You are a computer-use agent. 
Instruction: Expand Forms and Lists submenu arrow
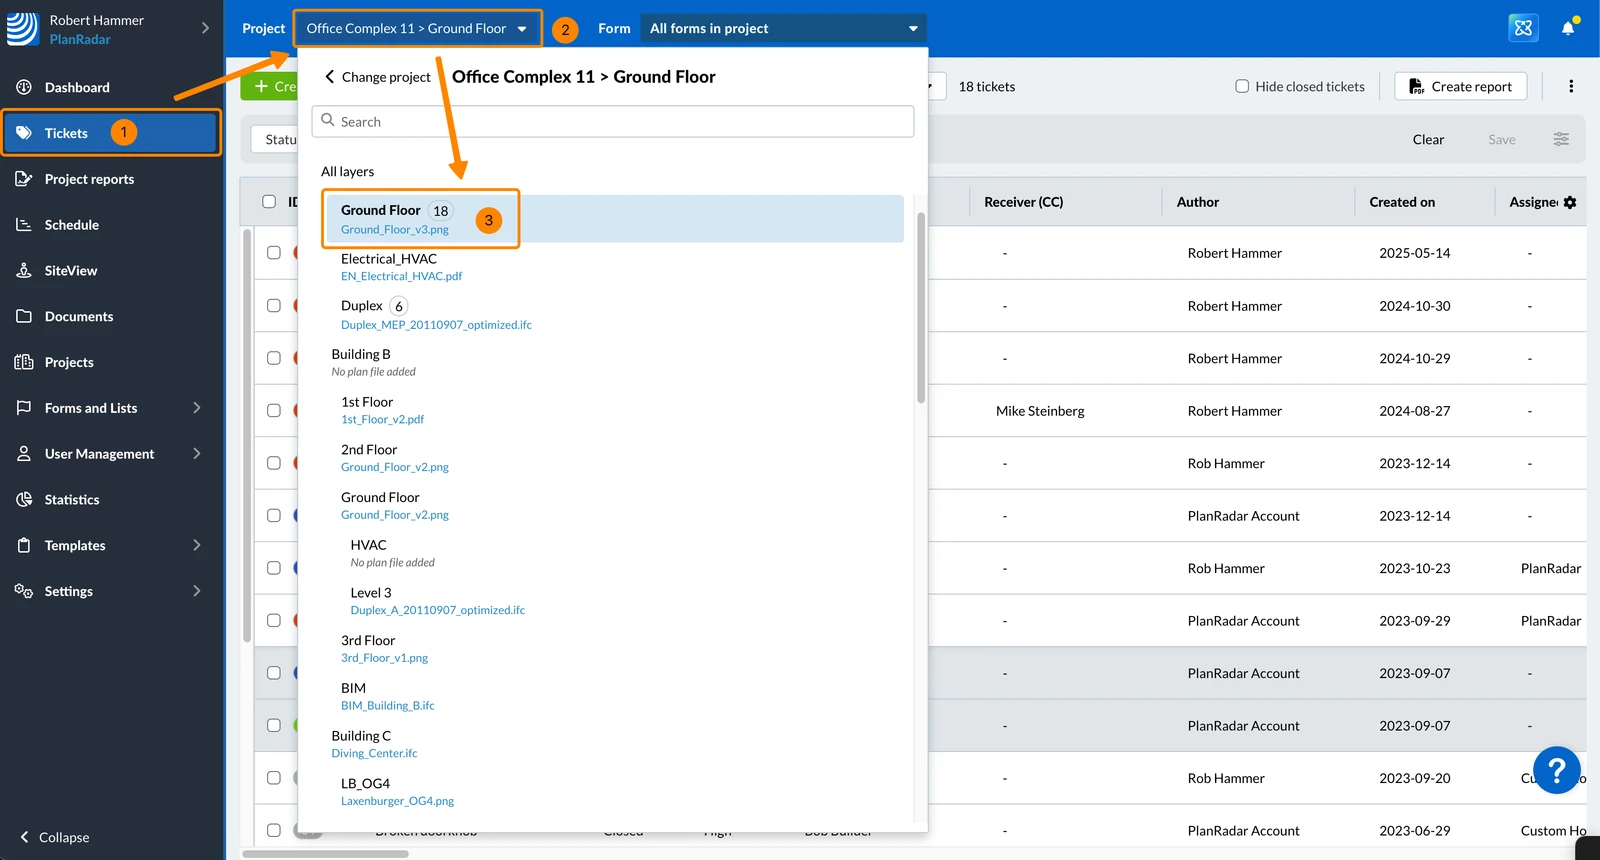tap(197, 408)
